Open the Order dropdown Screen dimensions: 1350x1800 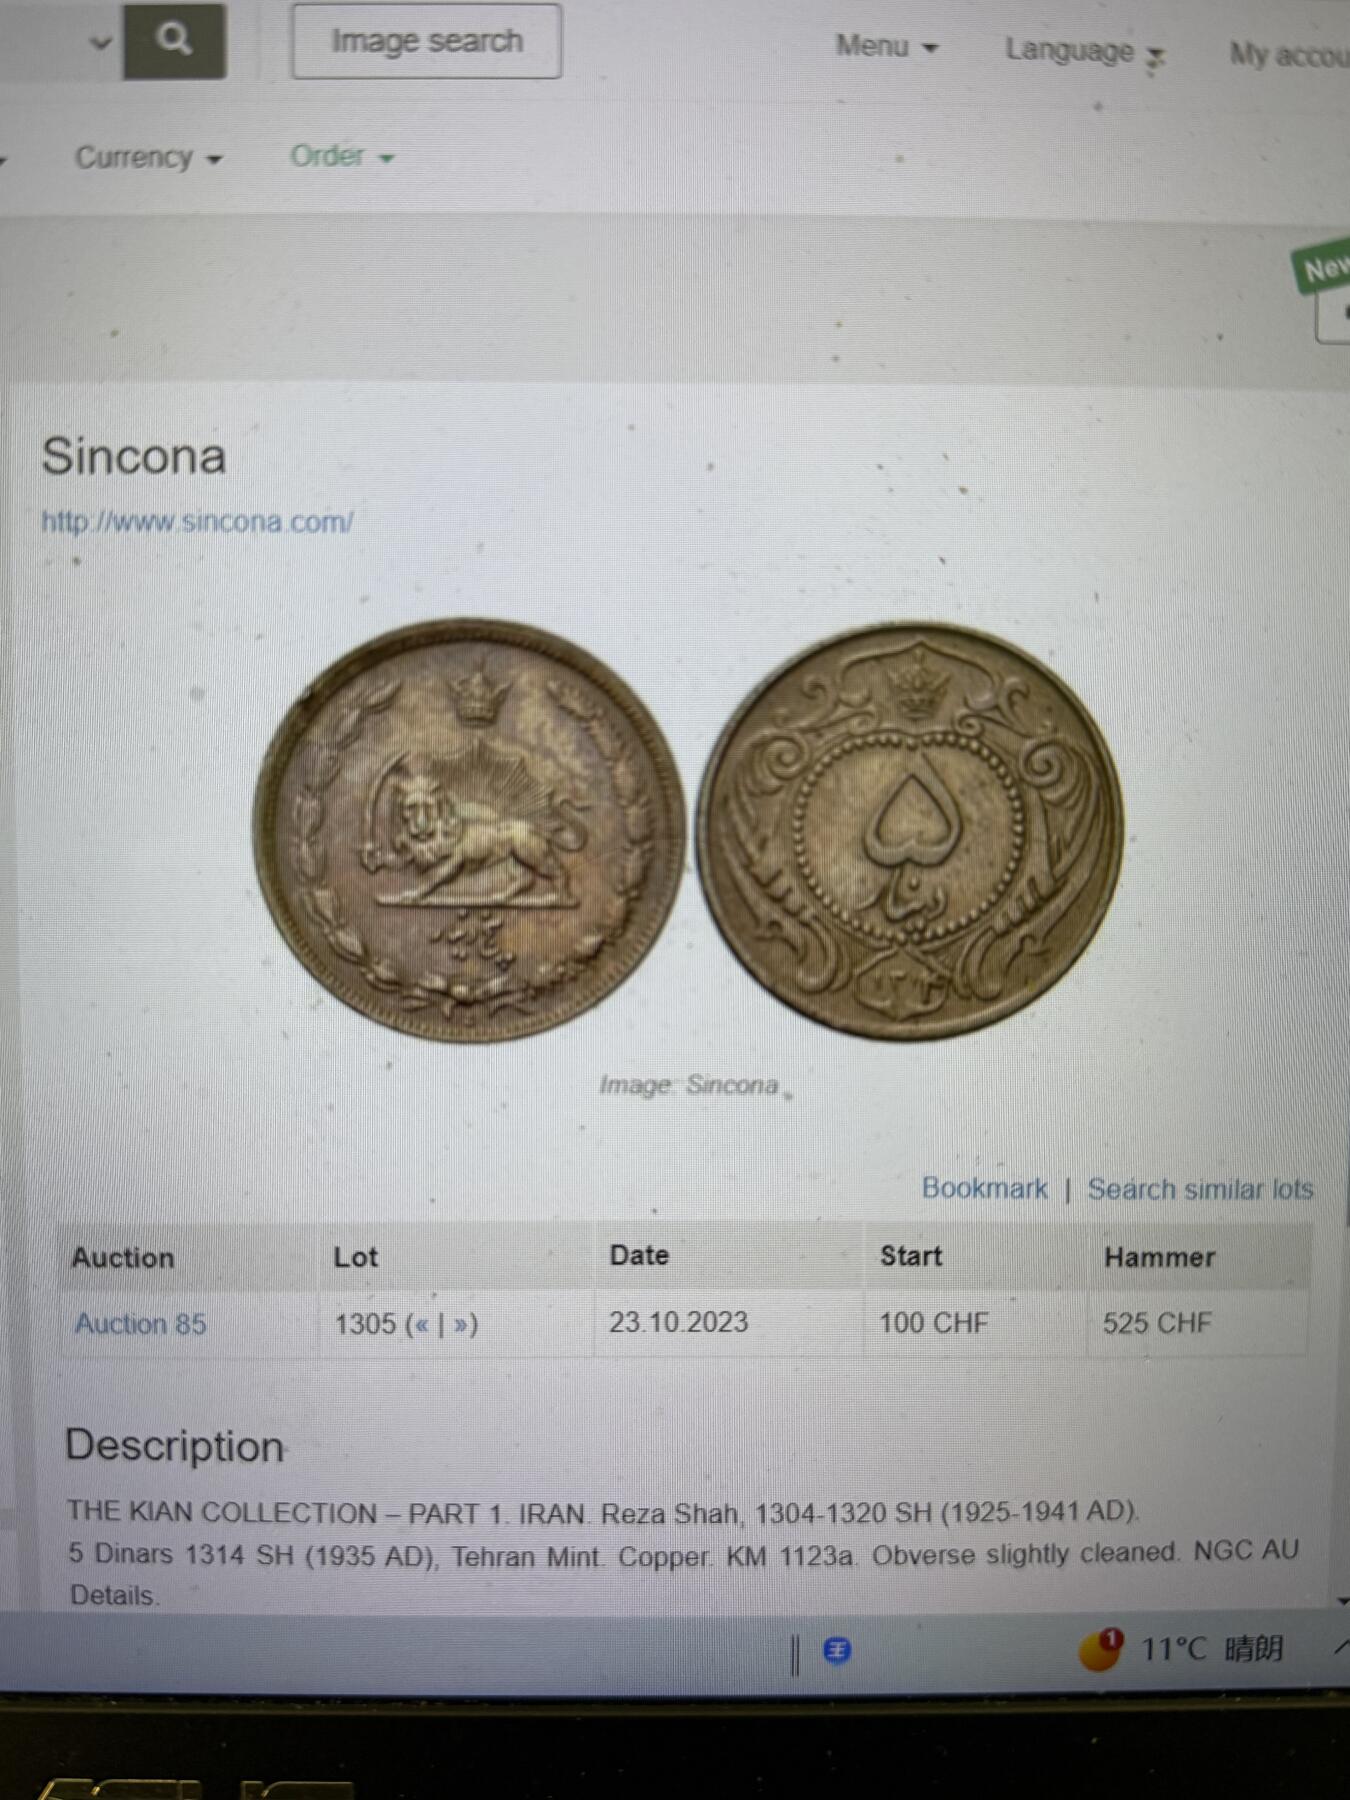341,156
